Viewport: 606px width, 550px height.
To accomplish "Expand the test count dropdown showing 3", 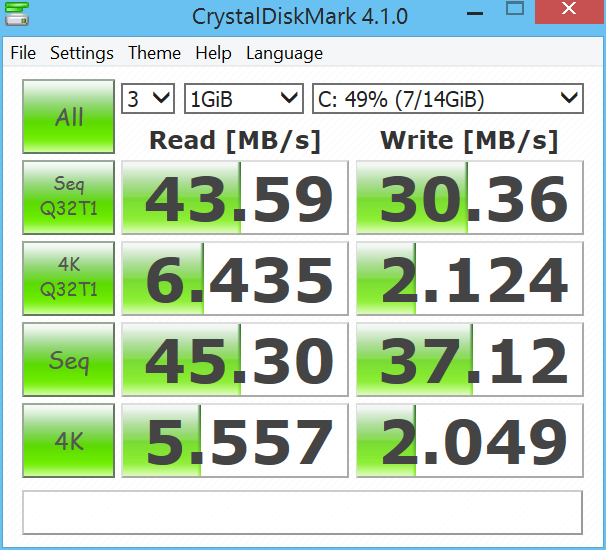I will (148, 99).
